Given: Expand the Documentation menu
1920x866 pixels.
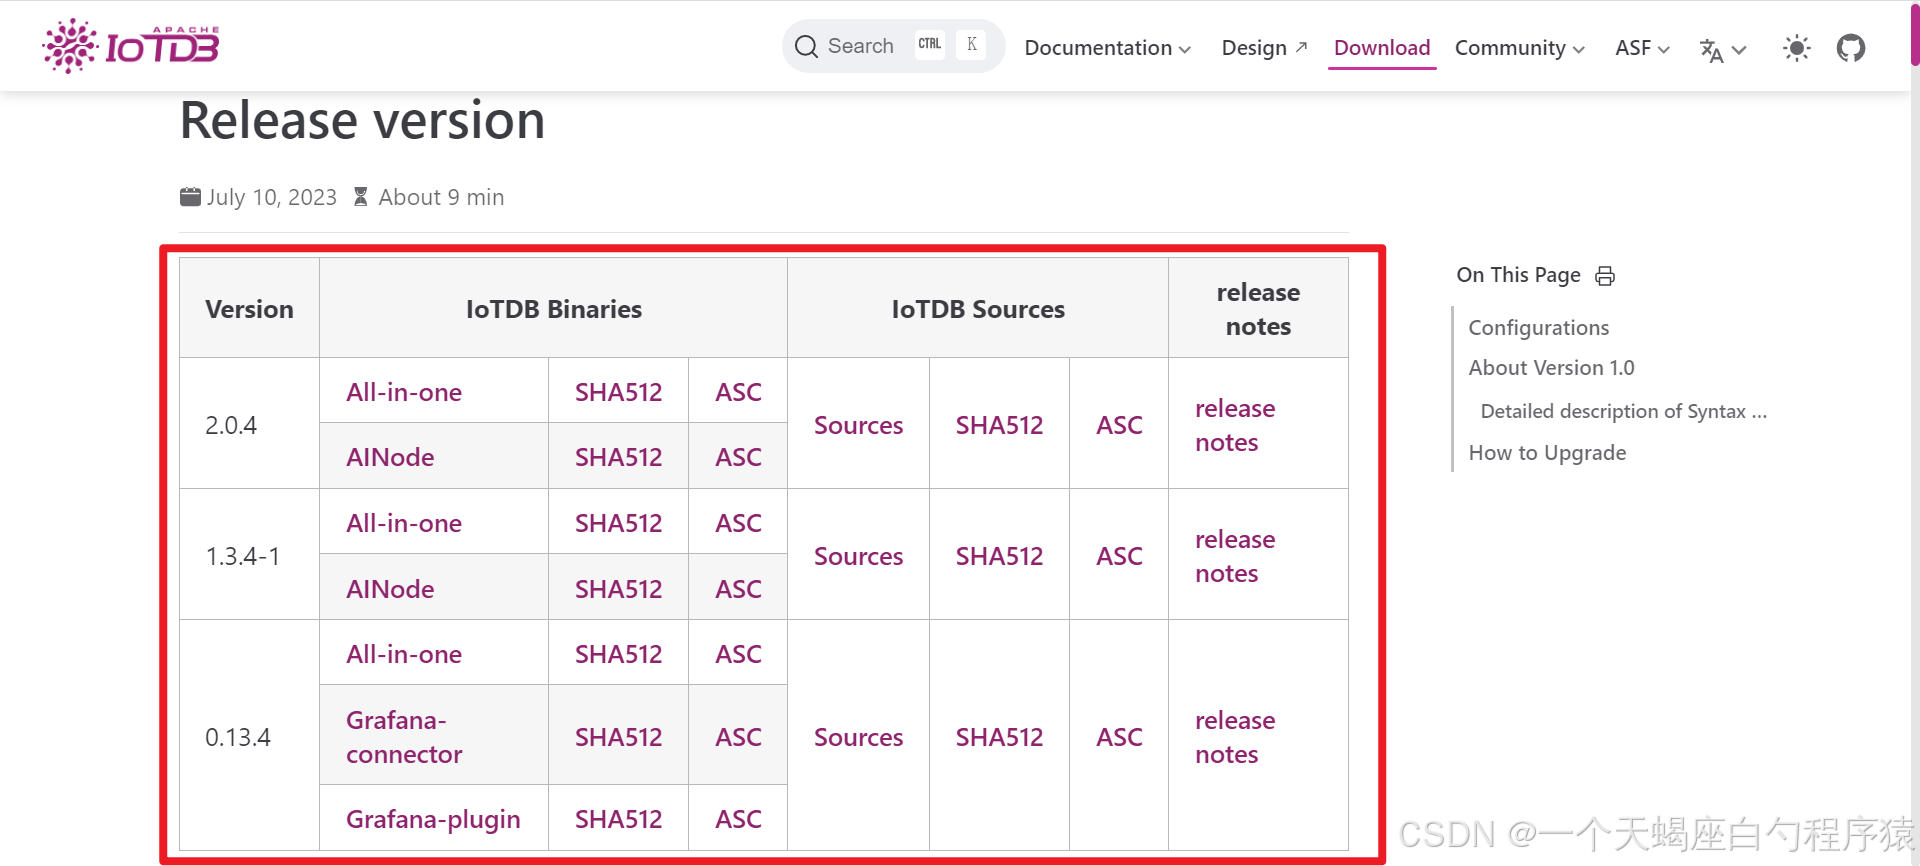Looking at the screenshot, I should pos(1107,48).
